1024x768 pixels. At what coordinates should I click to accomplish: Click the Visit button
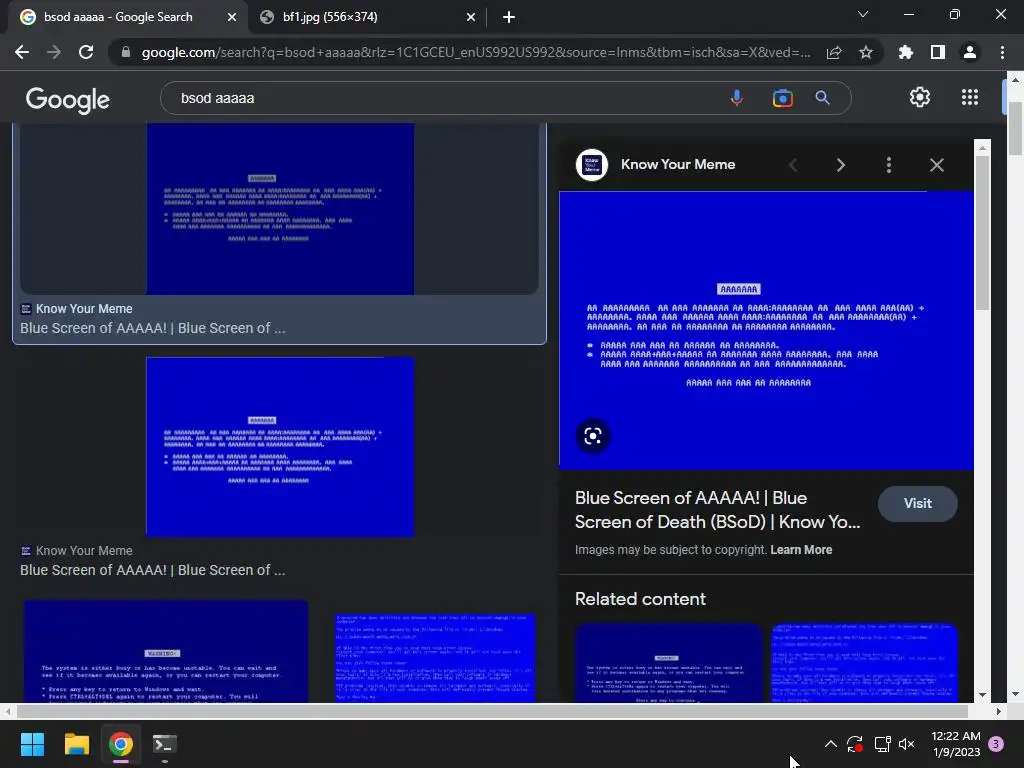point(918,504)
